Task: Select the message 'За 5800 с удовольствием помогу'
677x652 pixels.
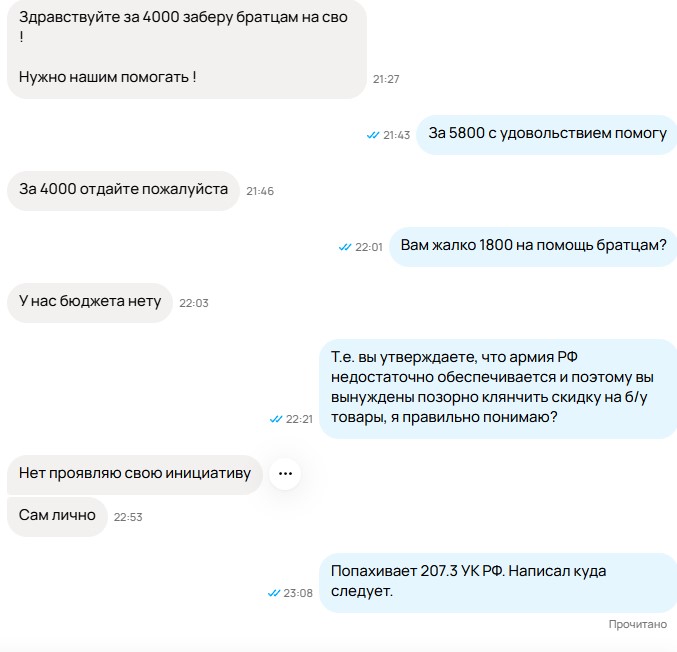Action: [547, 135]
